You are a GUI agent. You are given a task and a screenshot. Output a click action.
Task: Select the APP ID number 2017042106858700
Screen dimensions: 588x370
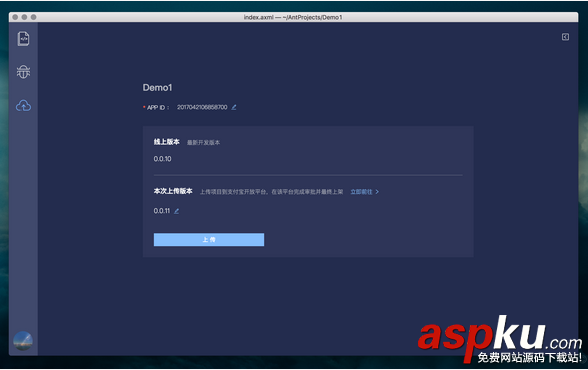[x=202, y=107]
